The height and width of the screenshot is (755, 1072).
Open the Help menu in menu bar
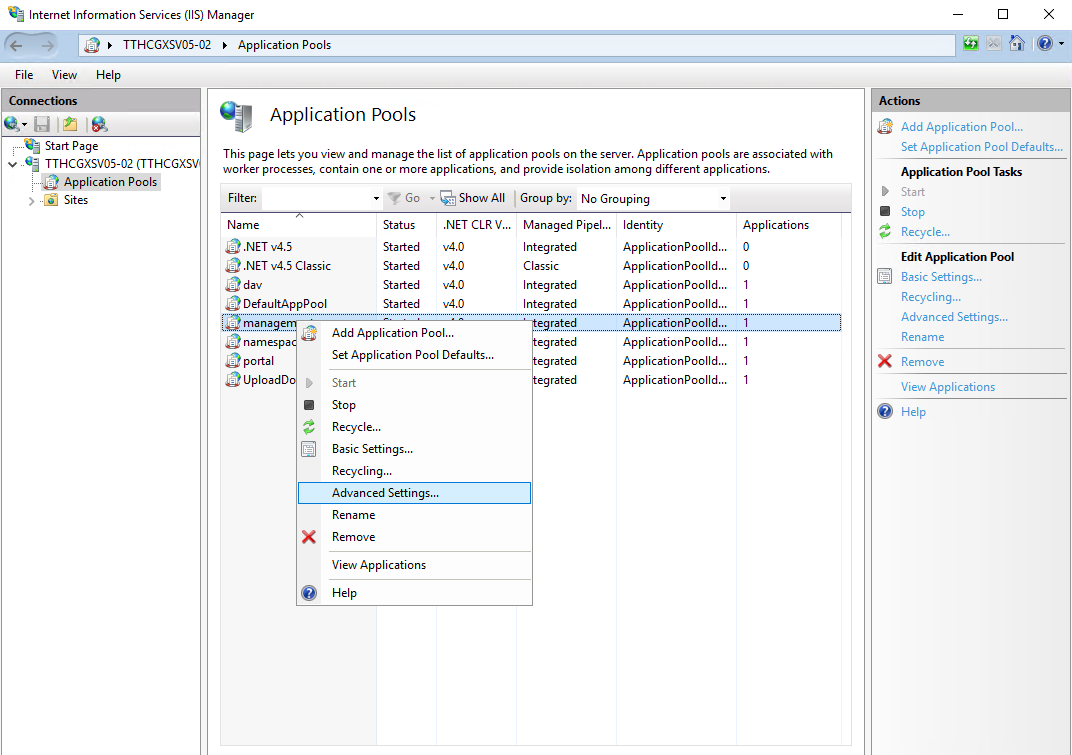click(x=108, y=75)
